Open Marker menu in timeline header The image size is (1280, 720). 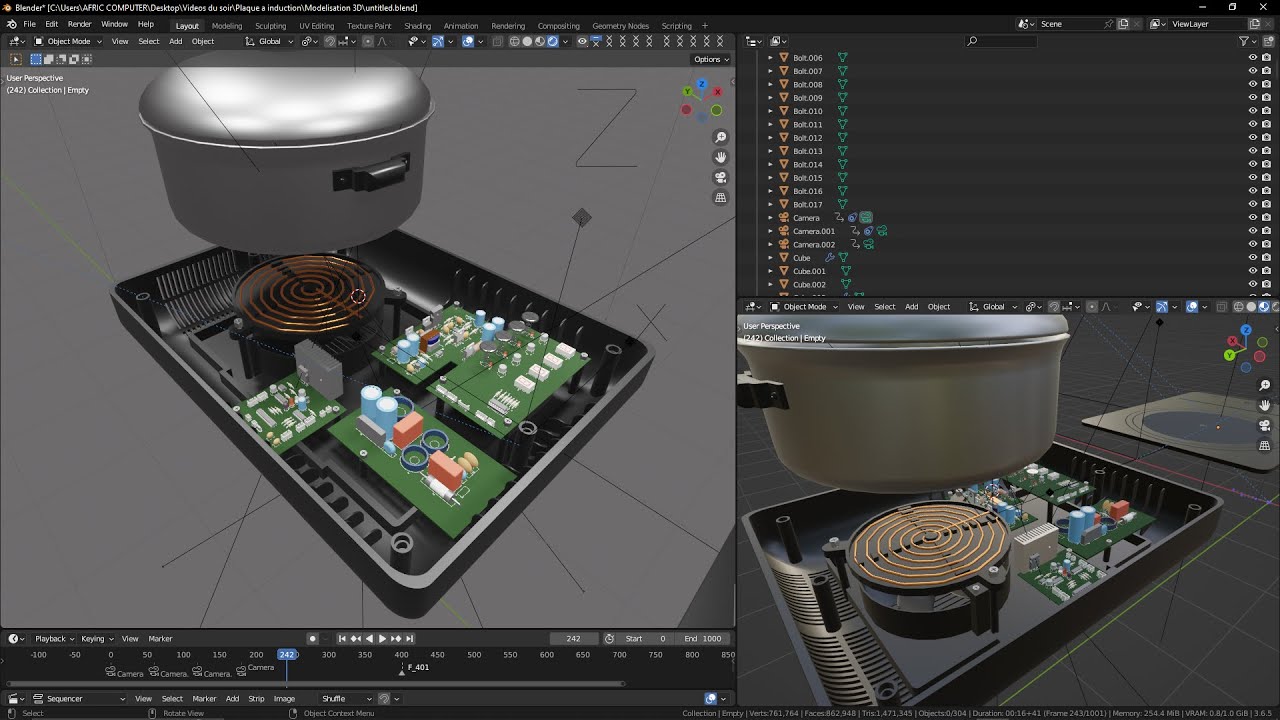click(x=160, y=638)
